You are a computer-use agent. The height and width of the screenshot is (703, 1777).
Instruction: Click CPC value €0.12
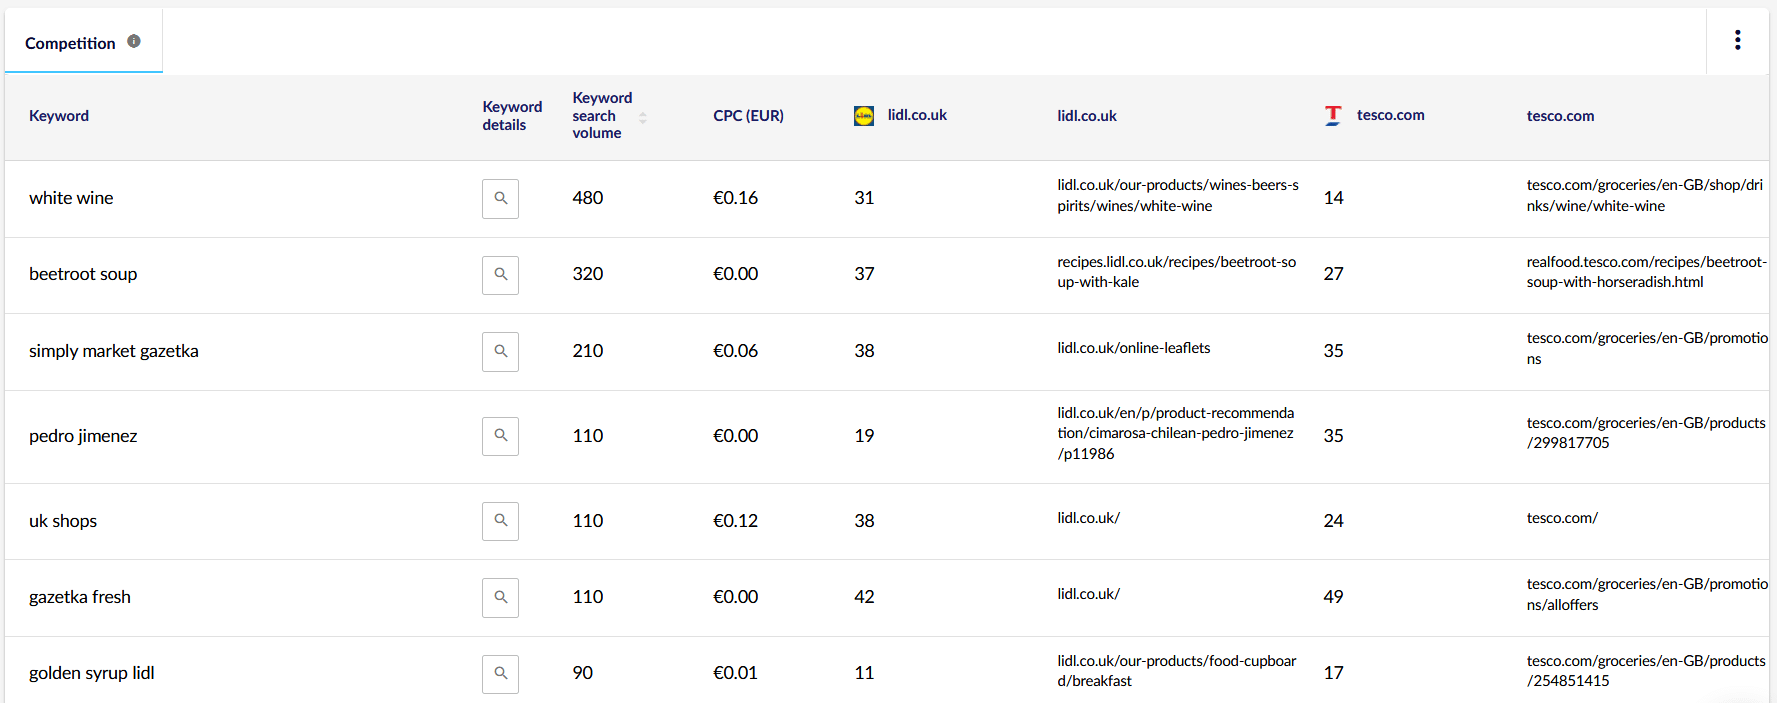[x=736, y=521]
